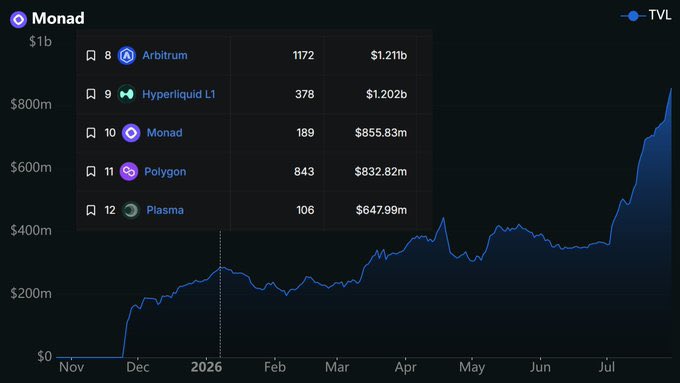This screenshot has width=680, height=383.
Task: Click the $1.211b TVL value
Action: (x=389, y=56)
